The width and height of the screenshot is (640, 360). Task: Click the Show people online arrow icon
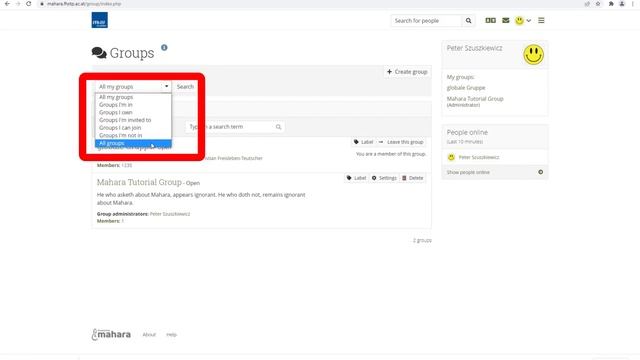[540, 172]
